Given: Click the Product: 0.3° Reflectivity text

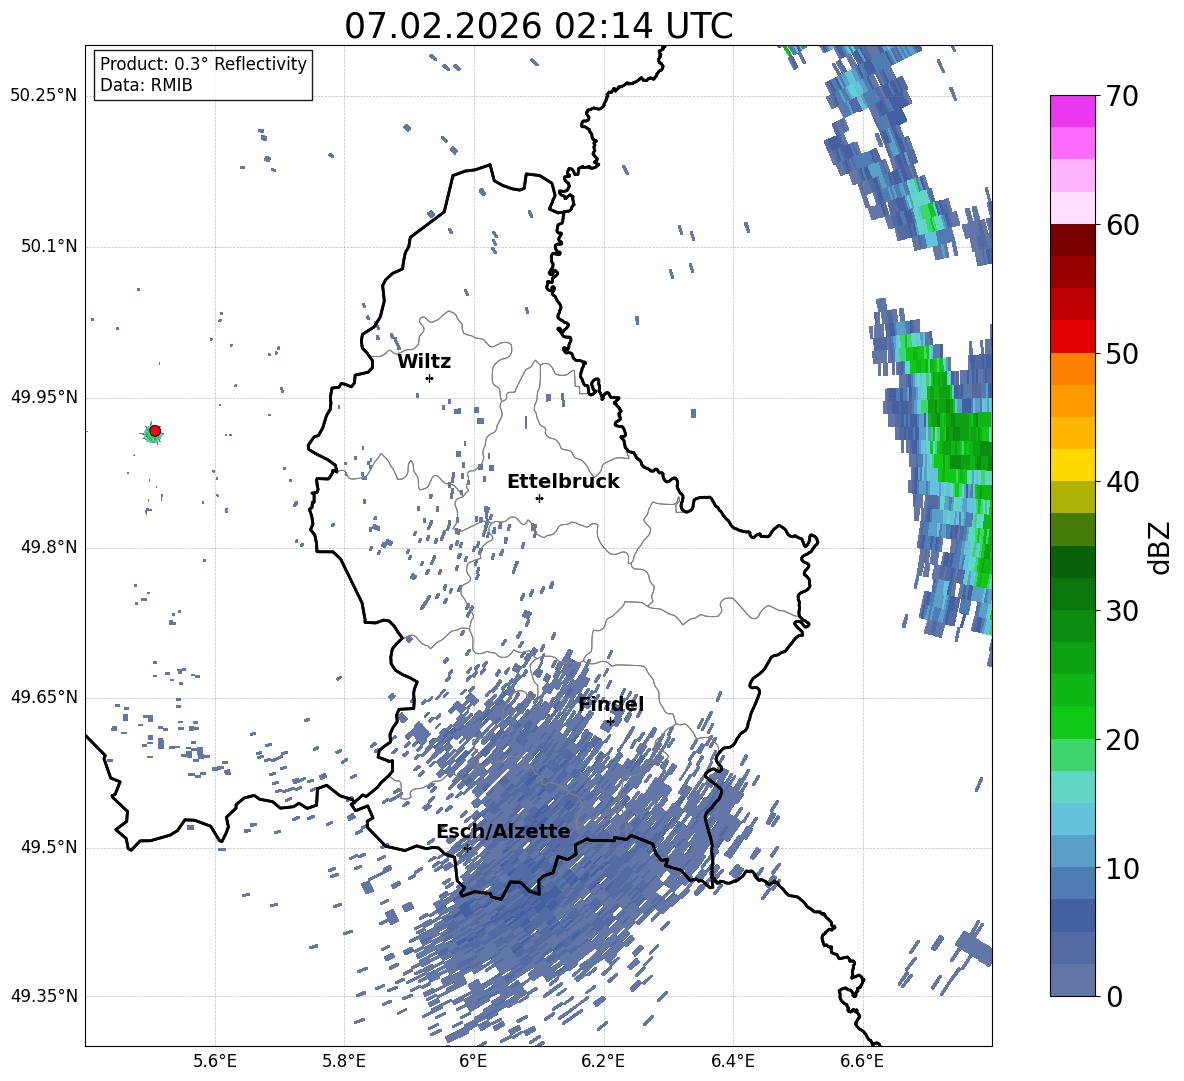Looking at the screenshot, I should coord(203,64).
